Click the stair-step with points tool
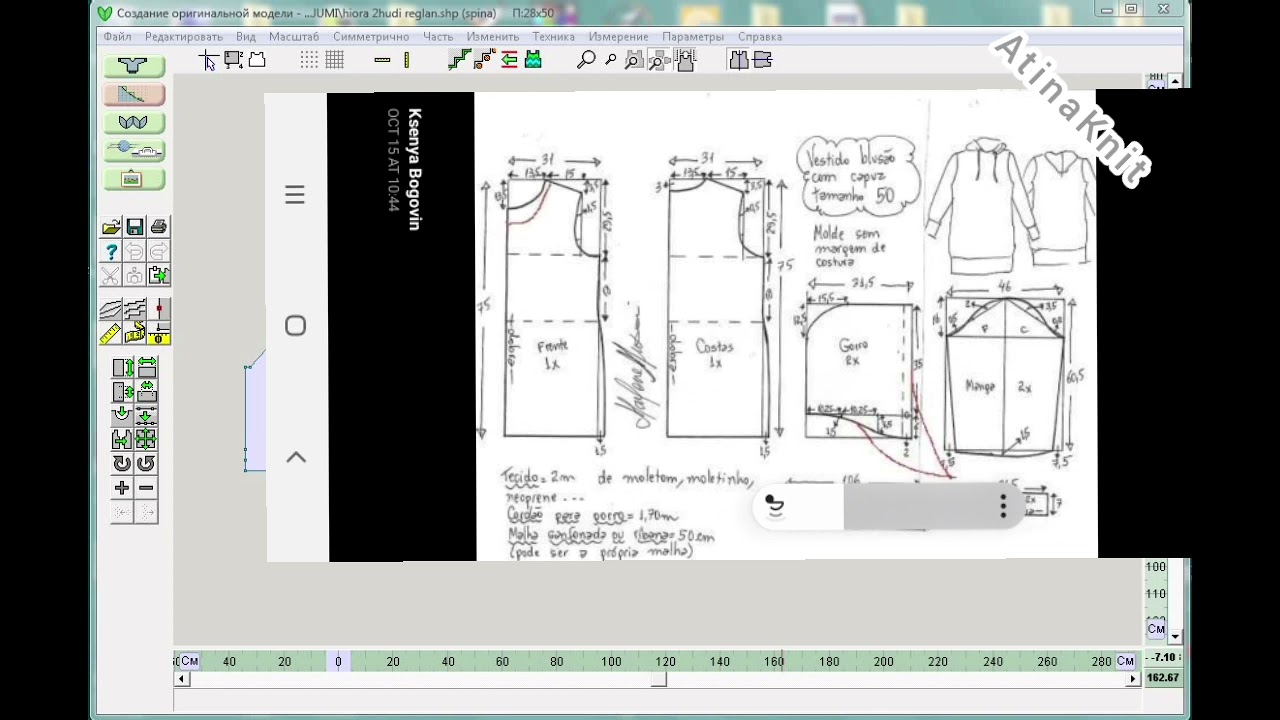The height and width of the screenshot is (720, 1280). 484,61
